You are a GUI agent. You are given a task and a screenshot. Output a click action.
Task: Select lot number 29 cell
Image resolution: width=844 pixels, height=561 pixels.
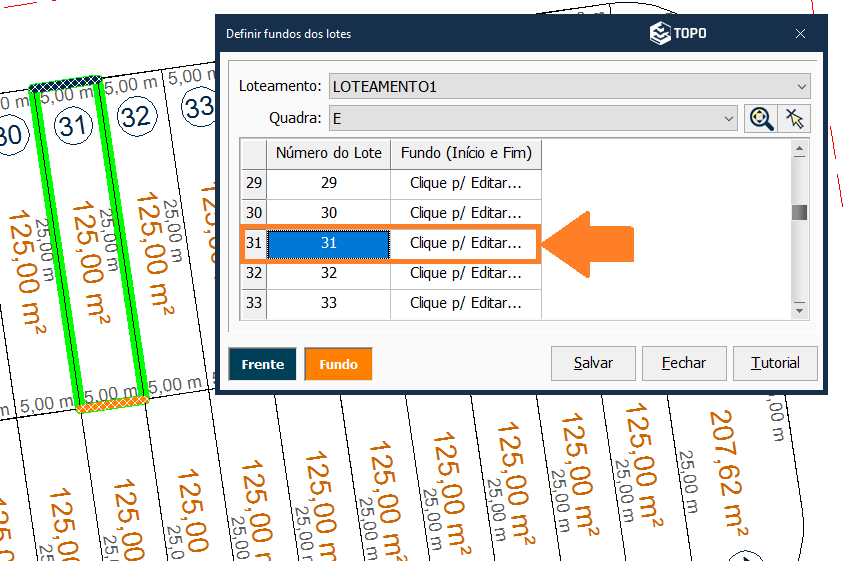tap(329, 184)
